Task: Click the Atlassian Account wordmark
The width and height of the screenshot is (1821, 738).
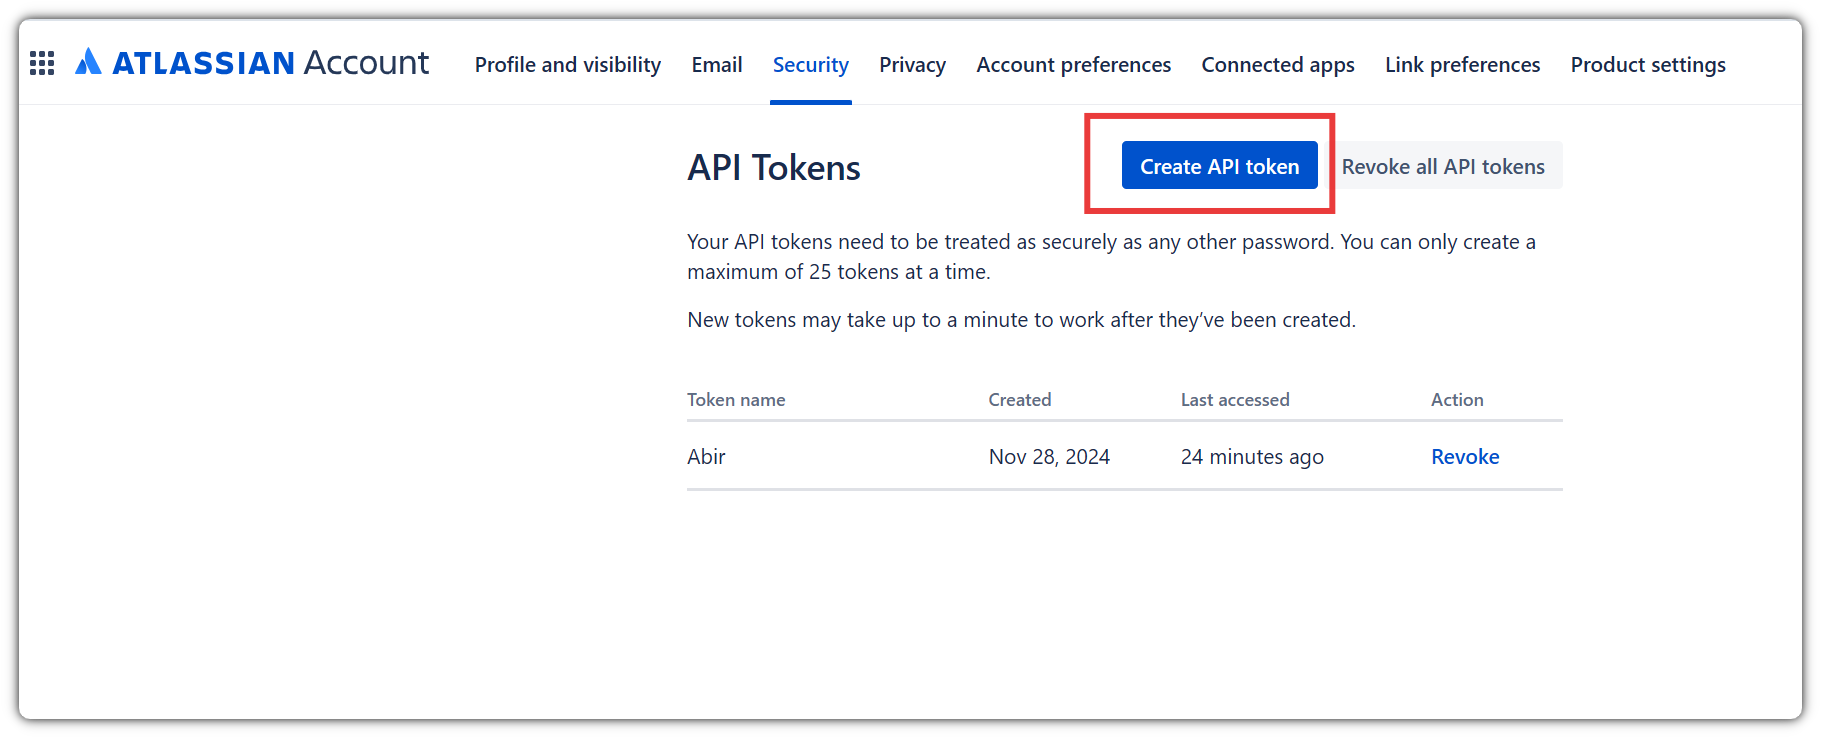Action: coord(270,63)
